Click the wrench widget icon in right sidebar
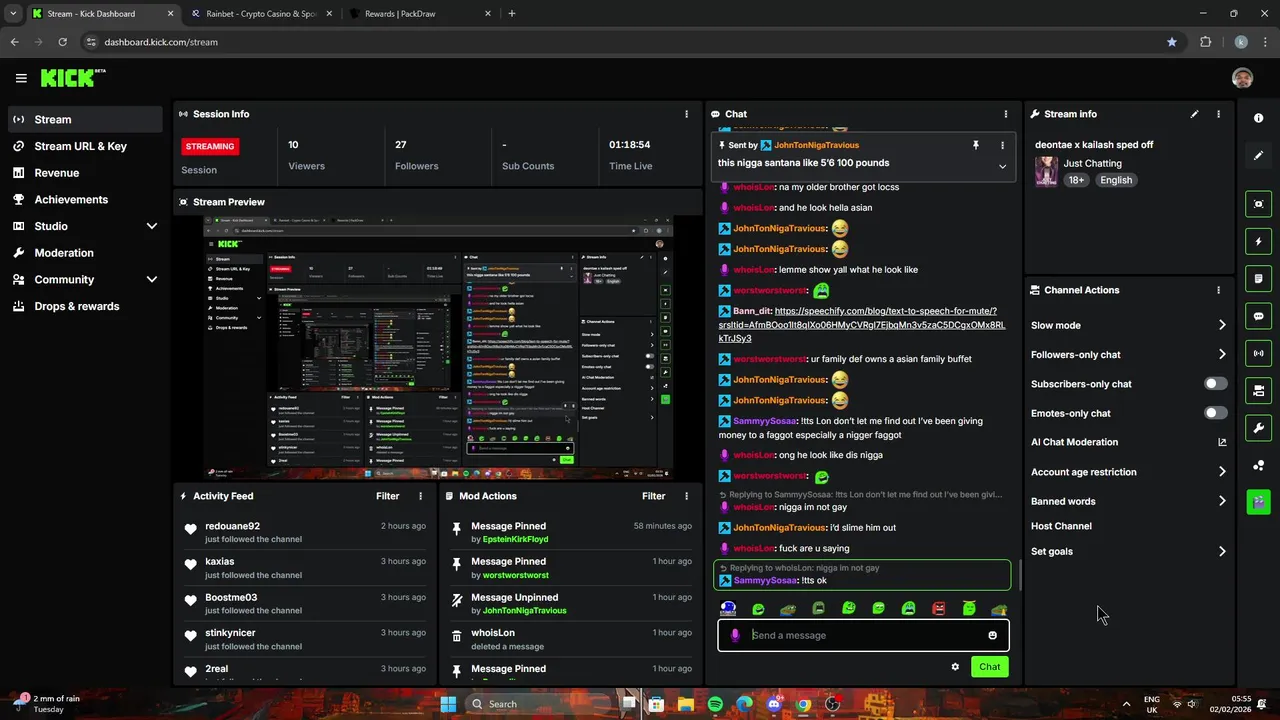 click(x=1258, y=428)
